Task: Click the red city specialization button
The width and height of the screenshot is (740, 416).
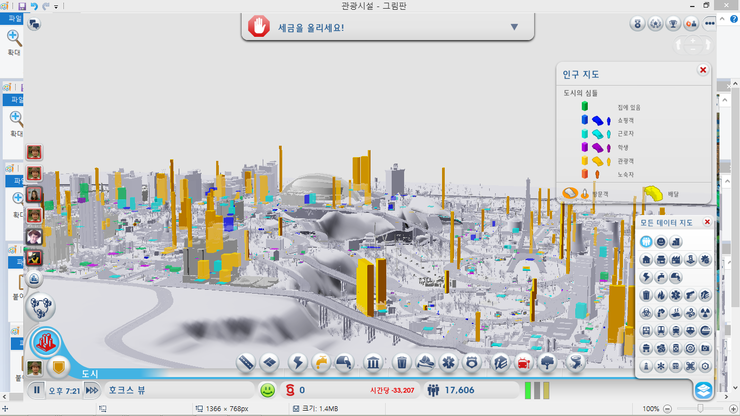Action: 45,342
